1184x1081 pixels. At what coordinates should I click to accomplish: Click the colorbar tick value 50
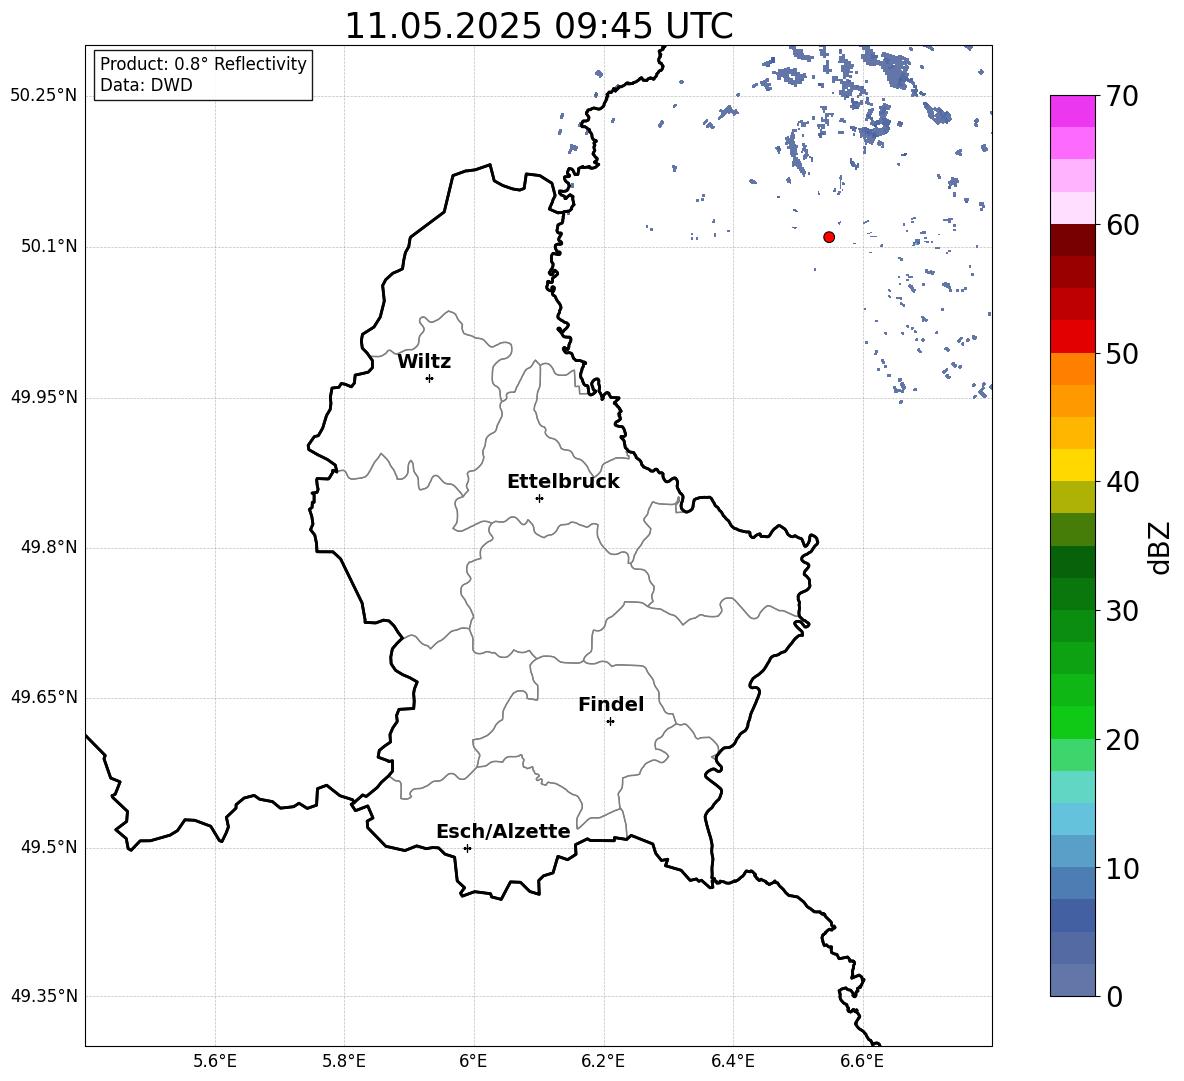pyautogui.click(x=1122, y=353)
